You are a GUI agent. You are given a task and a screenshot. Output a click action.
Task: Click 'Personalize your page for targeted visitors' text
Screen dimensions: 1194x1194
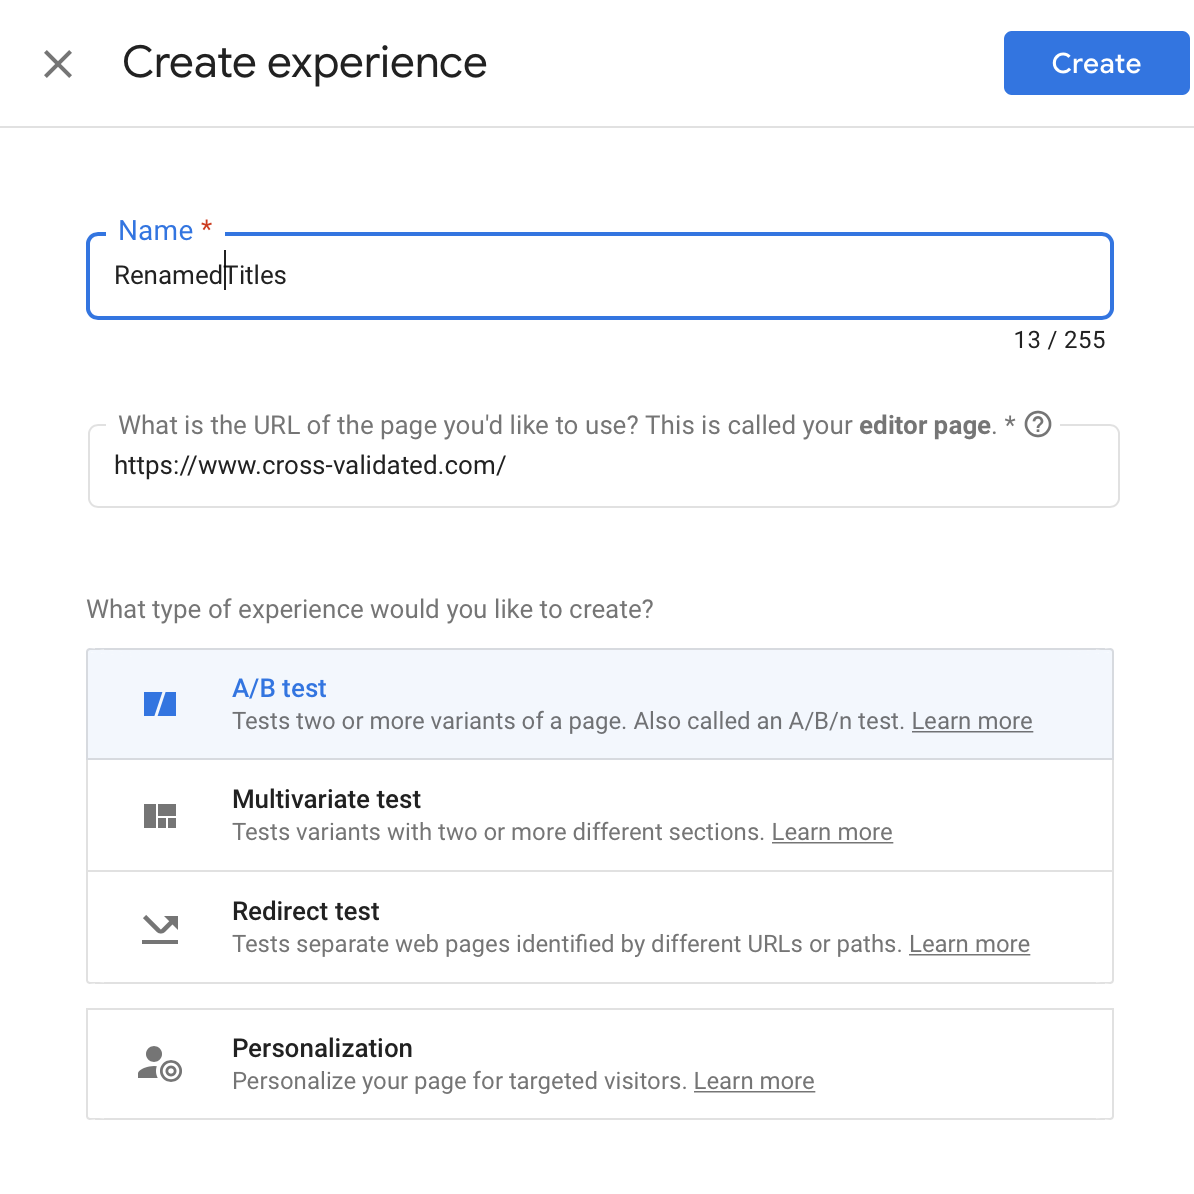[x=460, y=1081]
